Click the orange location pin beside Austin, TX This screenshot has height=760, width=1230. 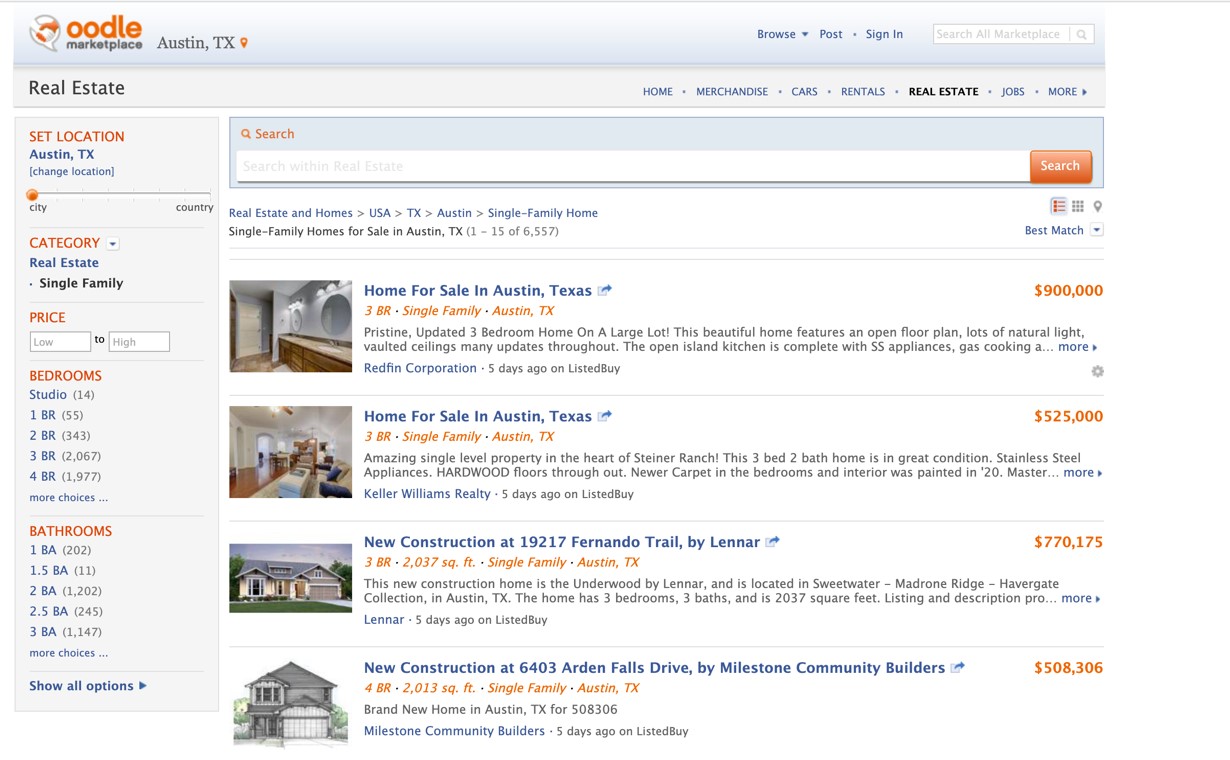pyautogui.click(x=244, y=43)
